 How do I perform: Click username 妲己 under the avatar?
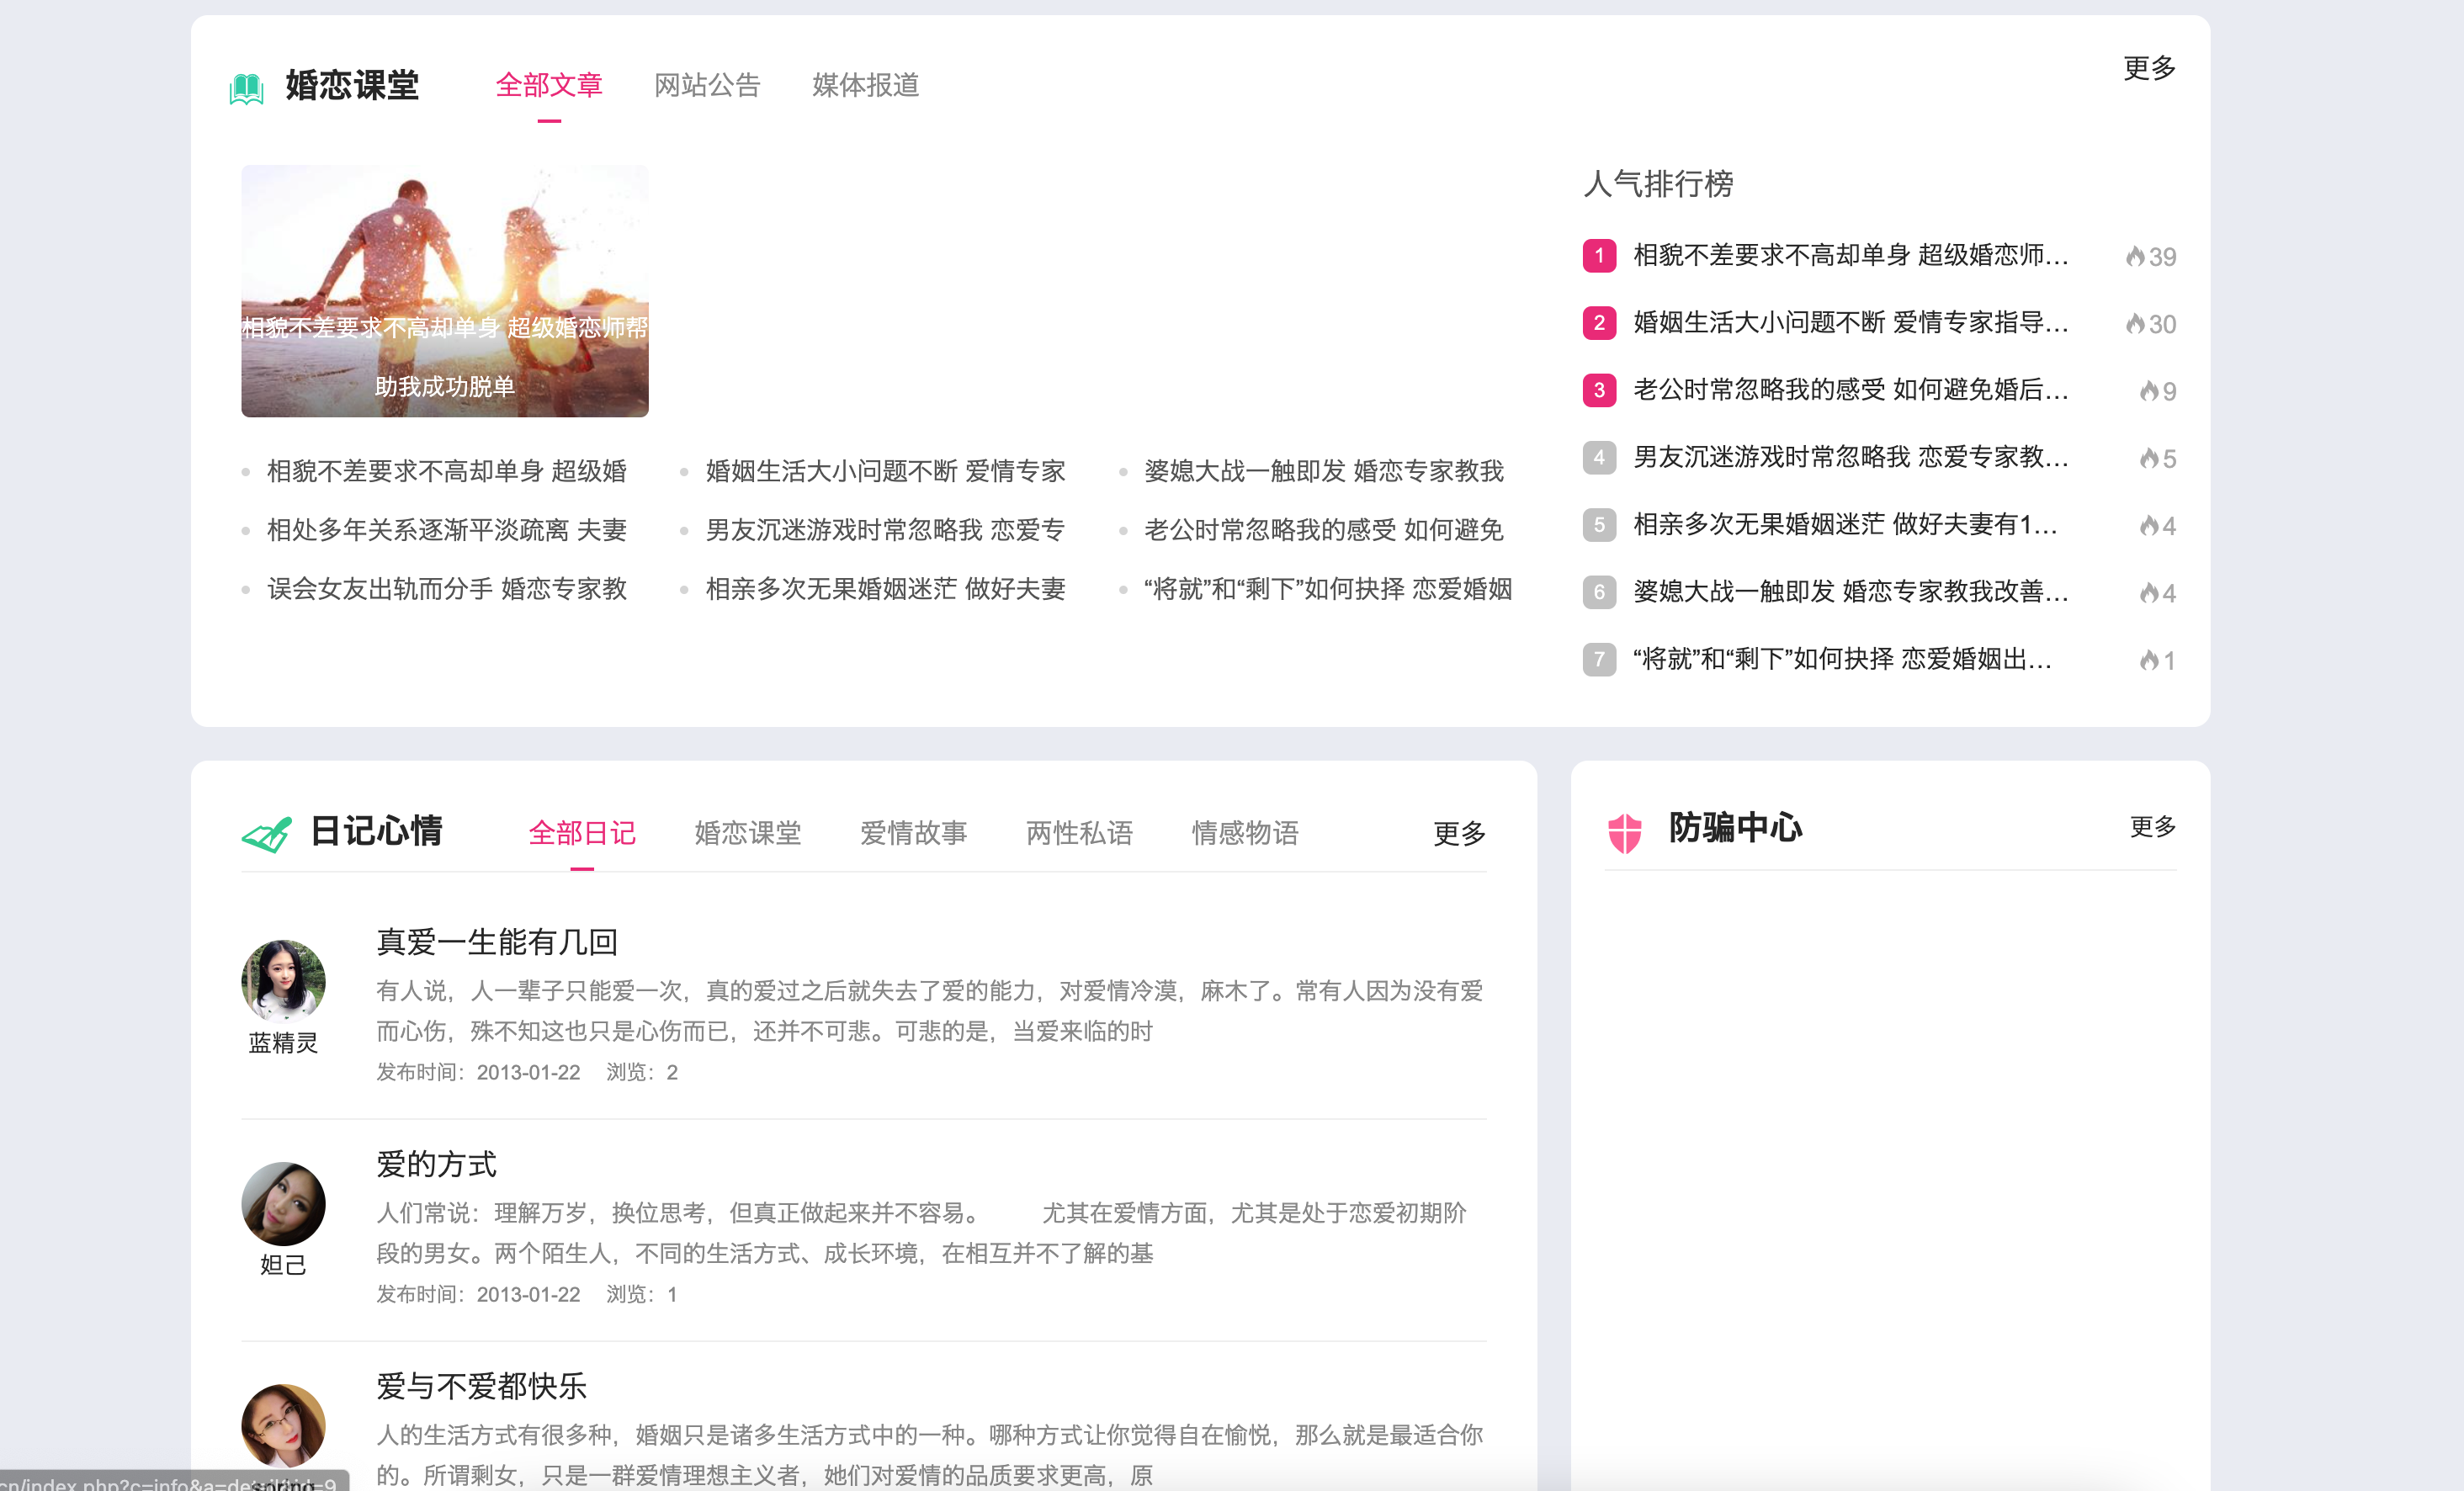click(x=283, y=1265)
